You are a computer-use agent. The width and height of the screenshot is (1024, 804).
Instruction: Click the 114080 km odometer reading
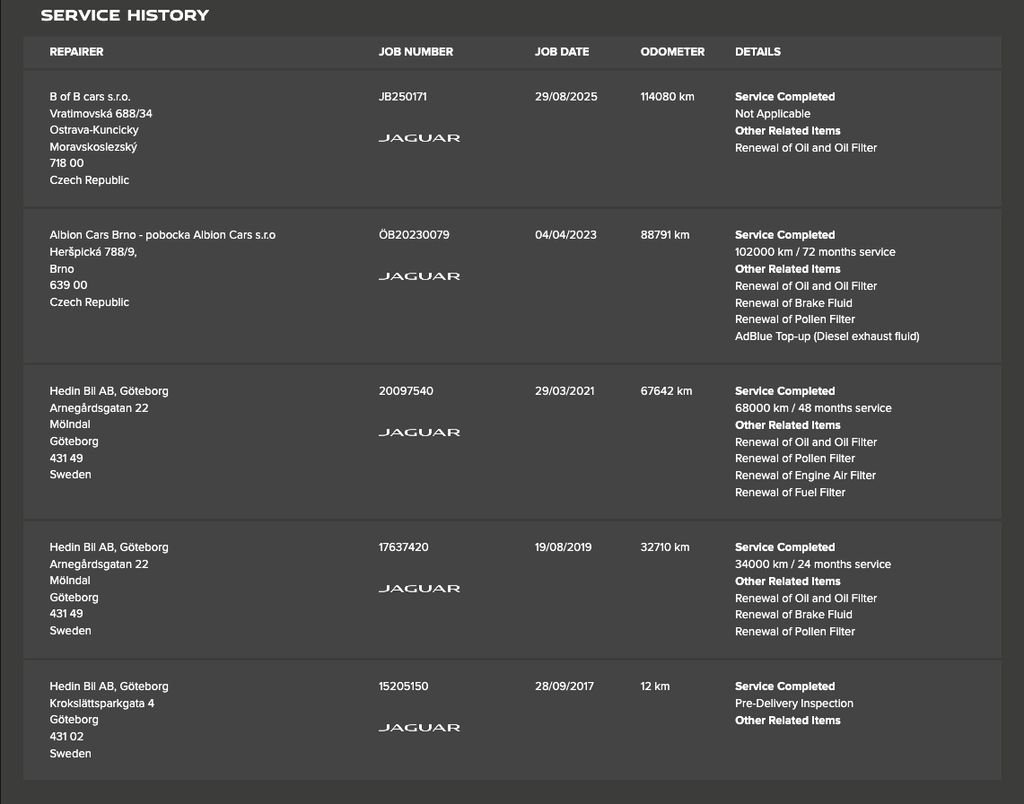click(x=667, y=97)
